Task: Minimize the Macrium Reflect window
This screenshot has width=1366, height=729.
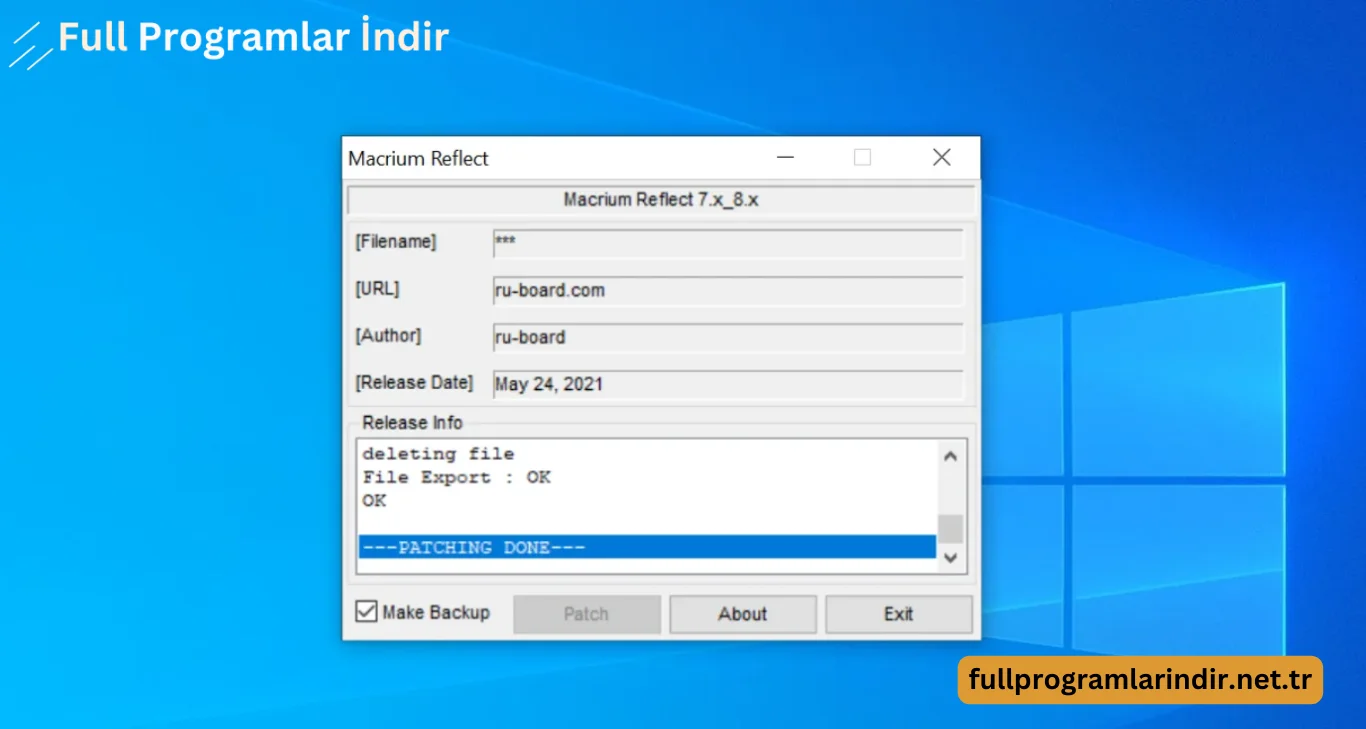Action: 786,158
